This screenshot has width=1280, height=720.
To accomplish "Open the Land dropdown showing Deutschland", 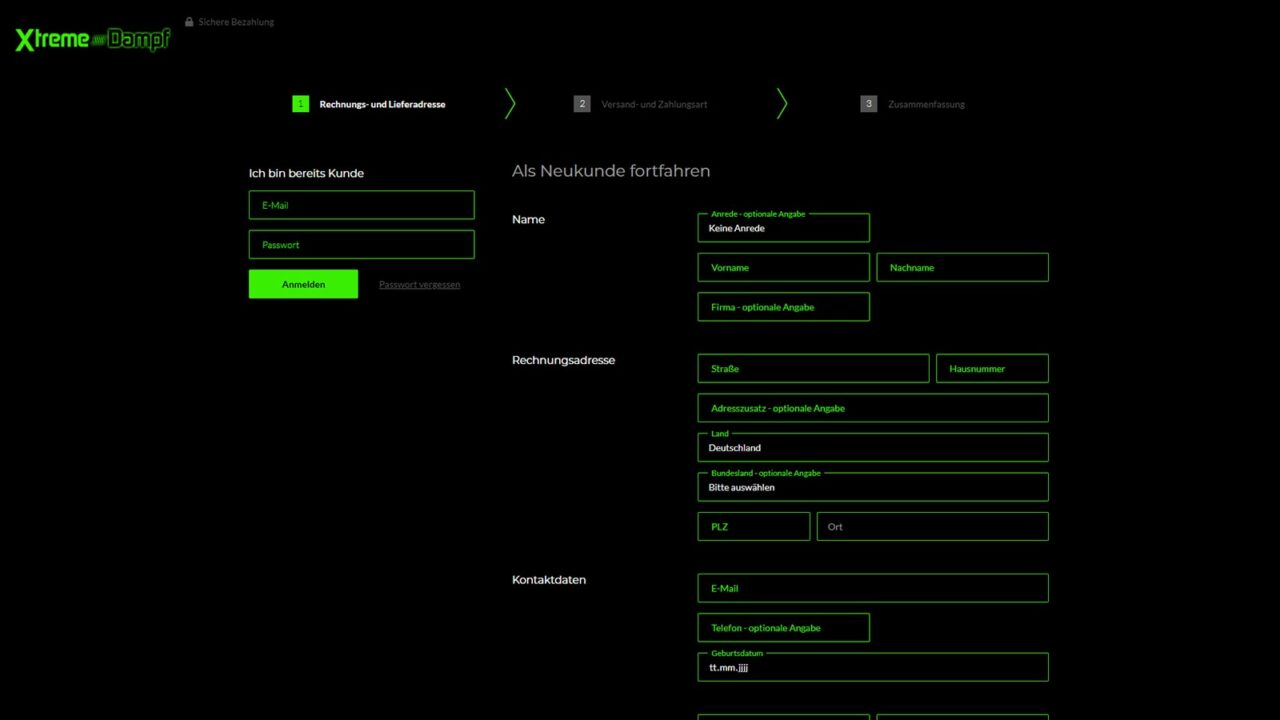I will (x=872, y=447).
